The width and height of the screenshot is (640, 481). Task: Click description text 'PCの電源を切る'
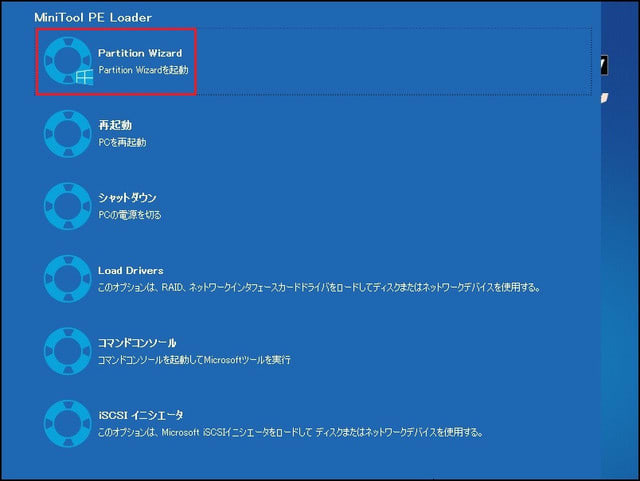129,215
